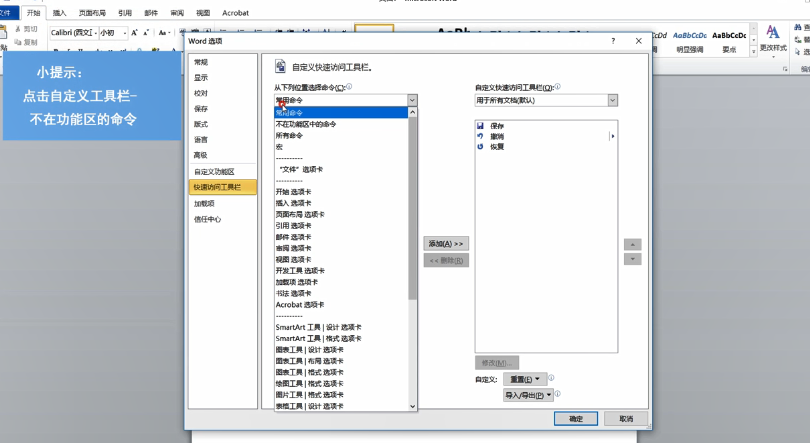Expand the styles gallery more arrow
This screenshot has height=443, width=810.
pyautogui.click(x=754, y=52)
